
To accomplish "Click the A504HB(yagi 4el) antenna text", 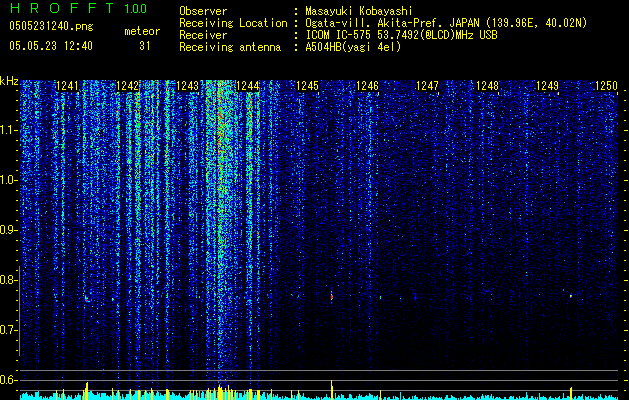I will coord(353,47).
